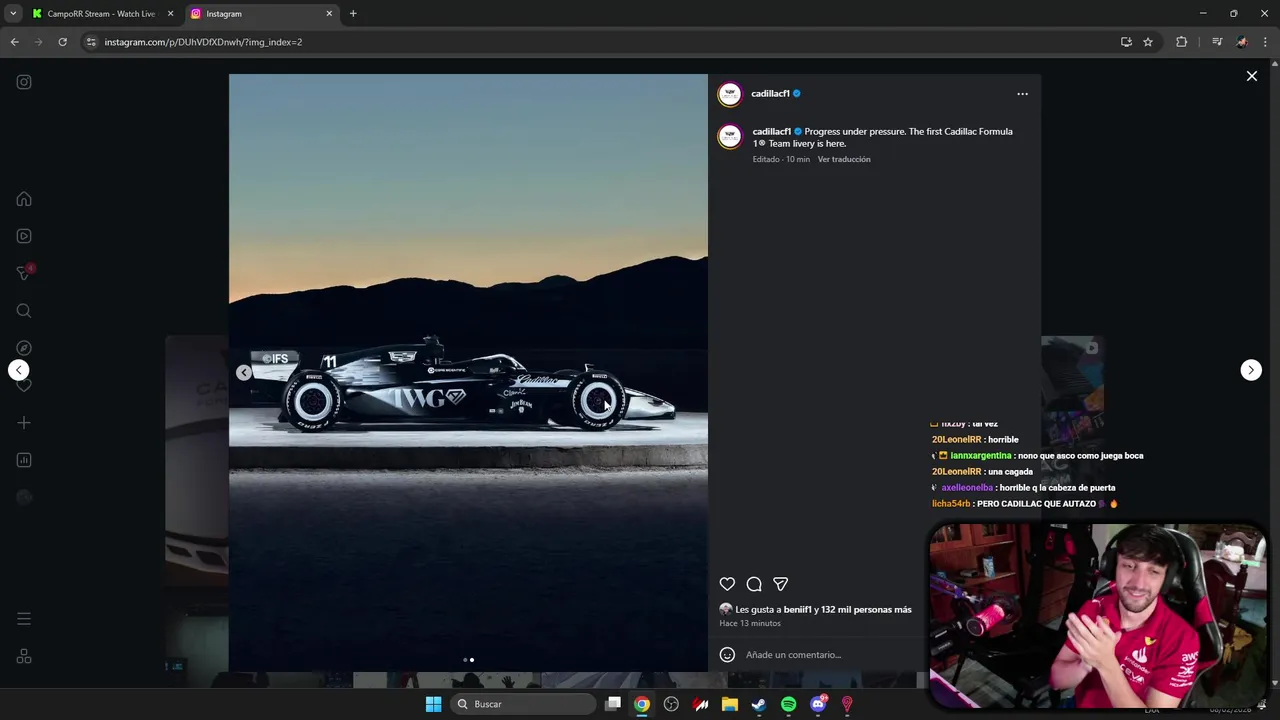
Task: Open cadillacf1 profile avatar in post header
Action: [x=730, y=94]
